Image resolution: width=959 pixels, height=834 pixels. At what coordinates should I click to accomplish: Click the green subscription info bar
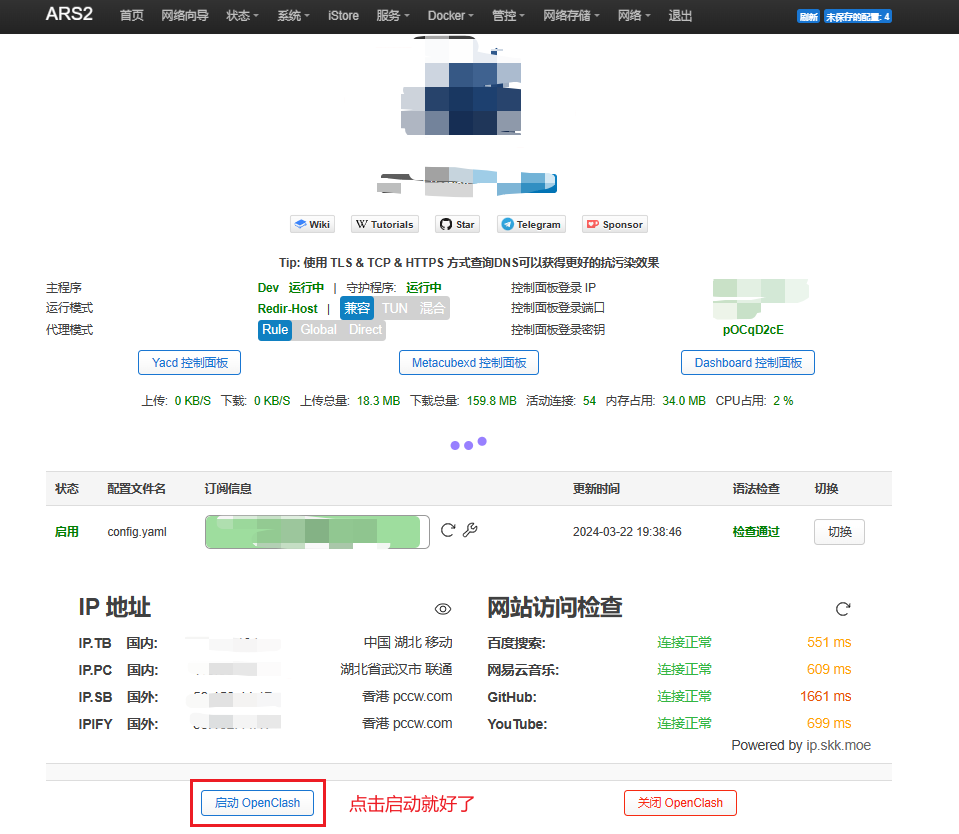tap(317, 532)
